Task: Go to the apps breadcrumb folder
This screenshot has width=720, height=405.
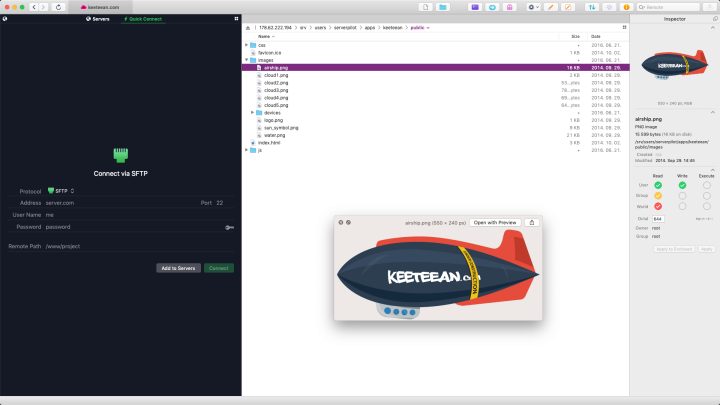Action: pos(370,28)
